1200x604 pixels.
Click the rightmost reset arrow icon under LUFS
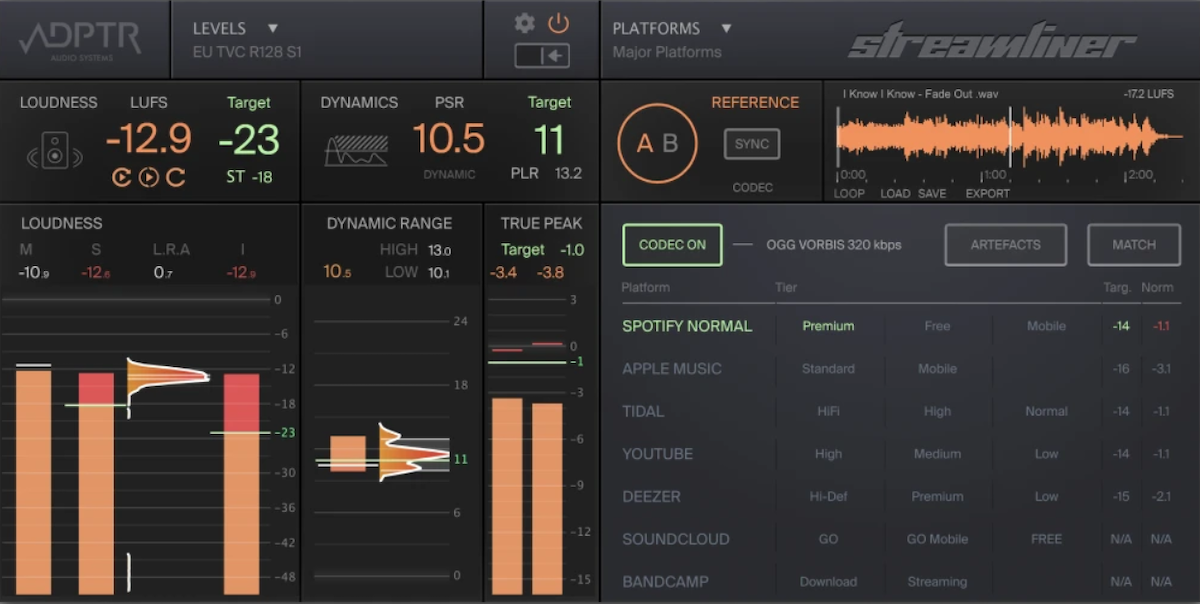pyautogui.click(x=176, y=177)
